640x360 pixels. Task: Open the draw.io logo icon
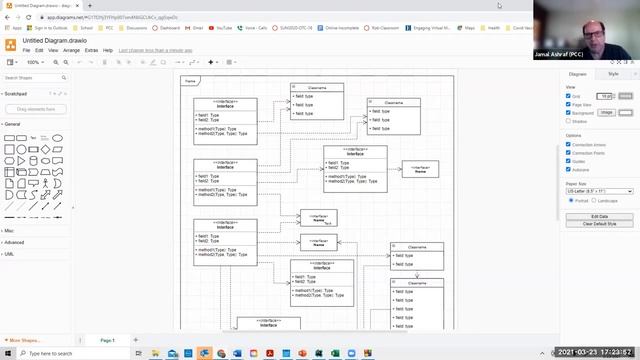pos(11,44)
